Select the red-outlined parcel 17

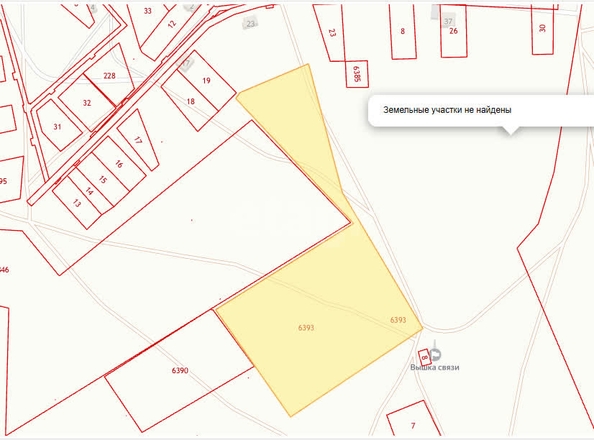[x=138, y=140]
